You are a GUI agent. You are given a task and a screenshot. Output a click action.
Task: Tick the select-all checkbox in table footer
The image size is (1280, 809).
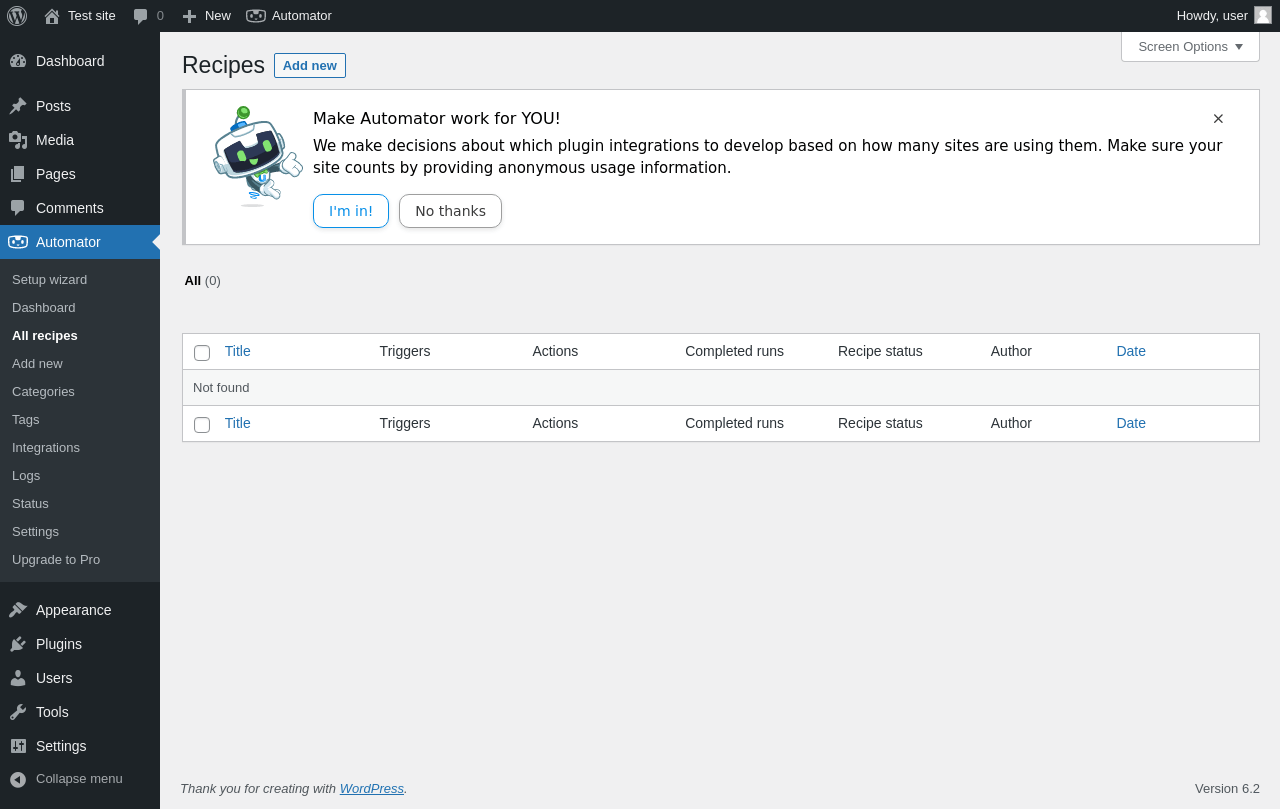click(x=202, y=425)
